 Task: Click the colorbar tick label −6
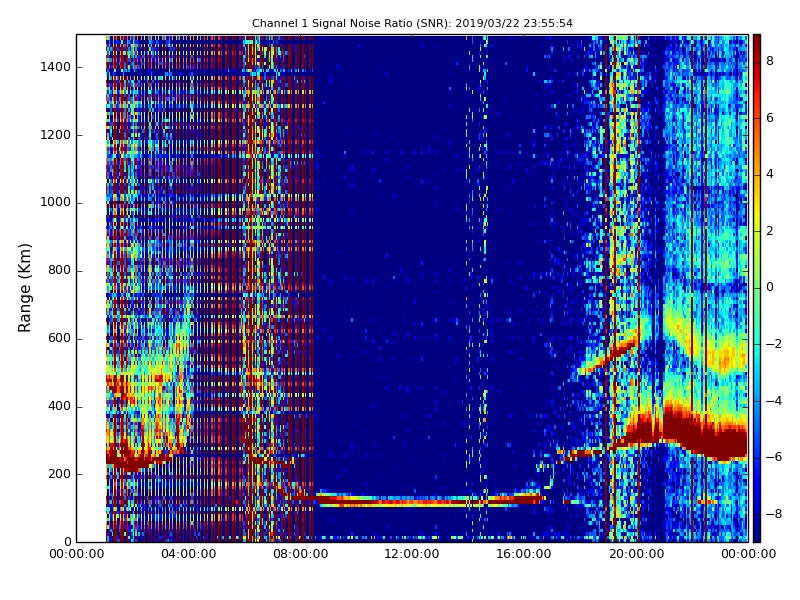(x=774, y=457)
